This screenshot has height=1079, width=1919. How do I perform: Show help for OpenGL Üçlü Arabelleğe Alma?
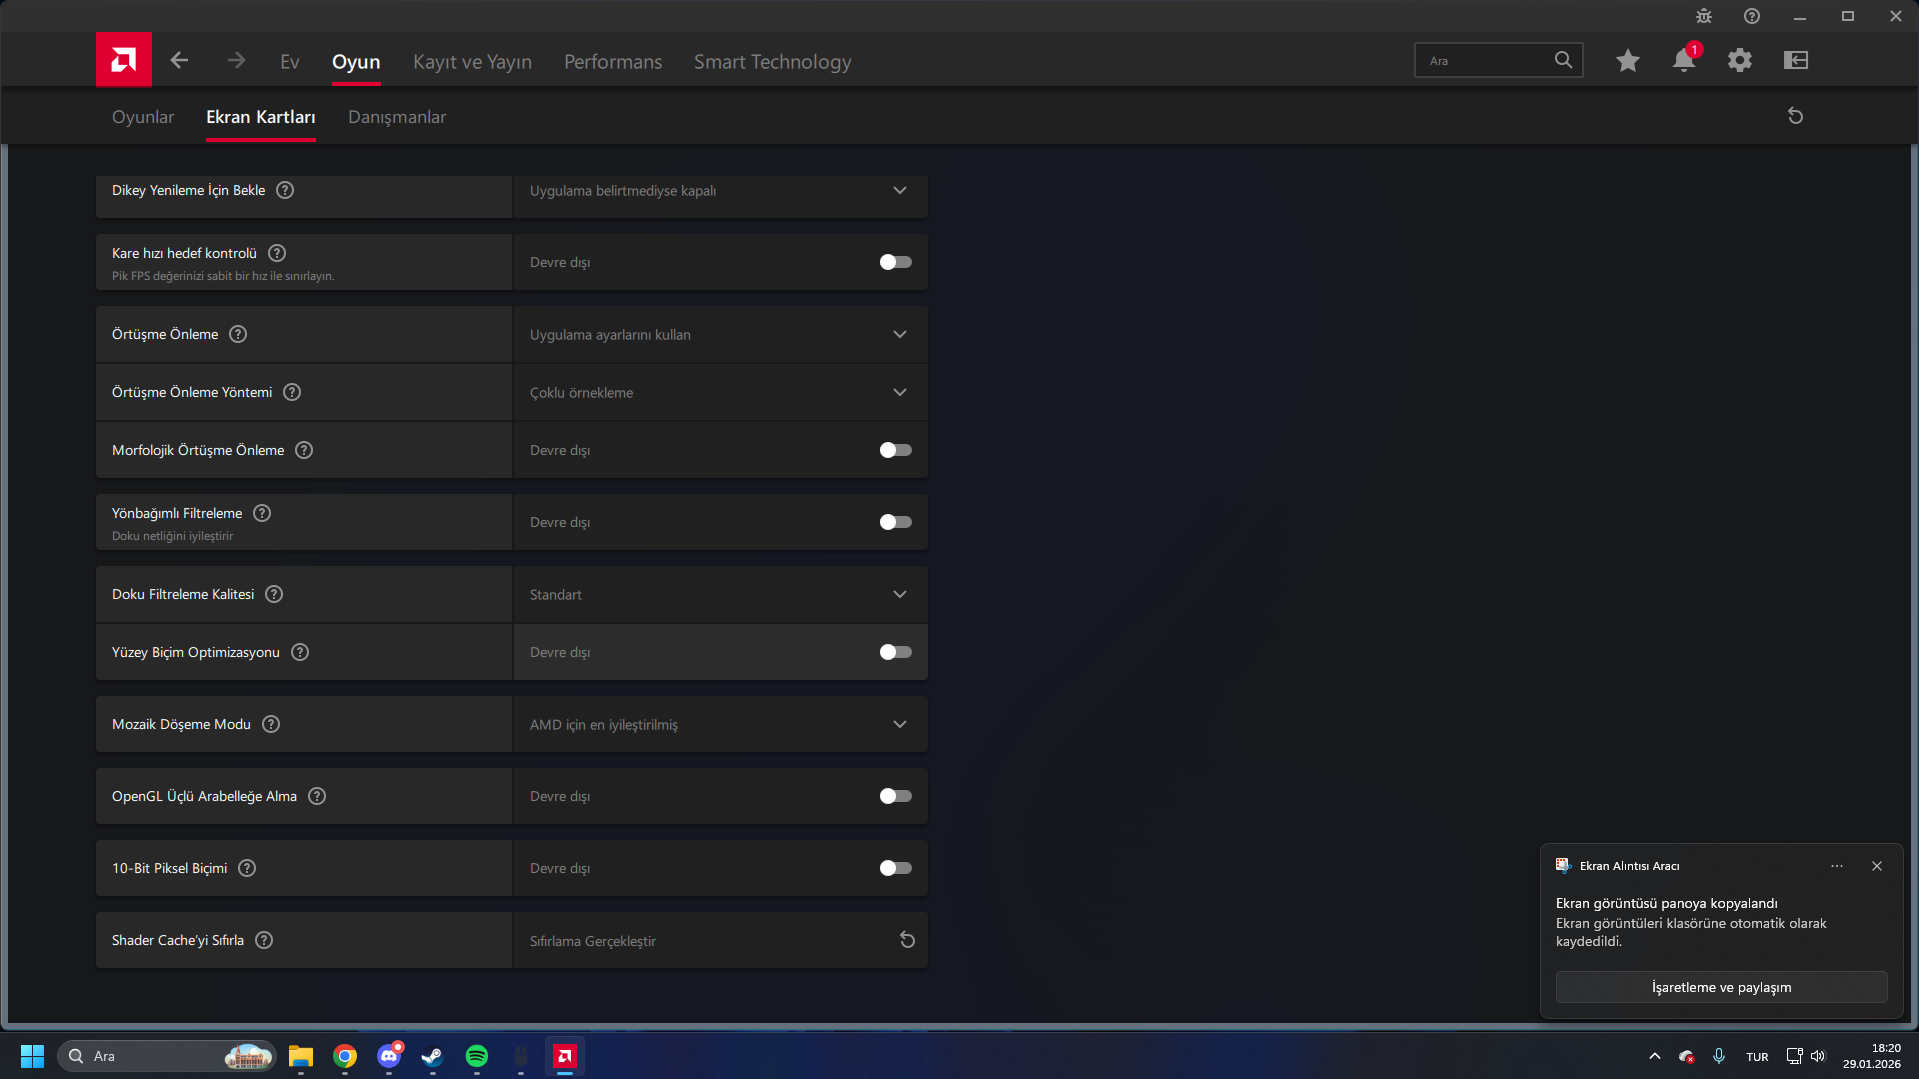pos(317,796)
